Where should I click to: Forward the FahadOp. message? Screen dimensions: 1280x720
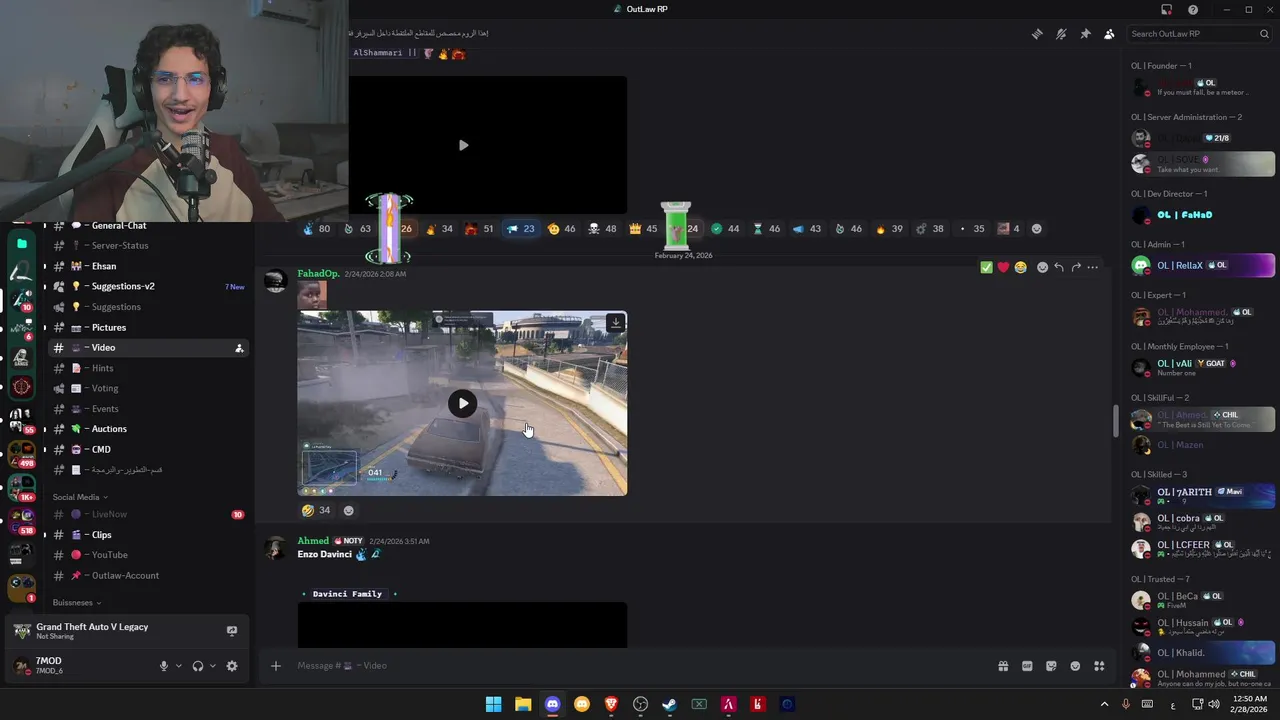[x=1076, y=267]
